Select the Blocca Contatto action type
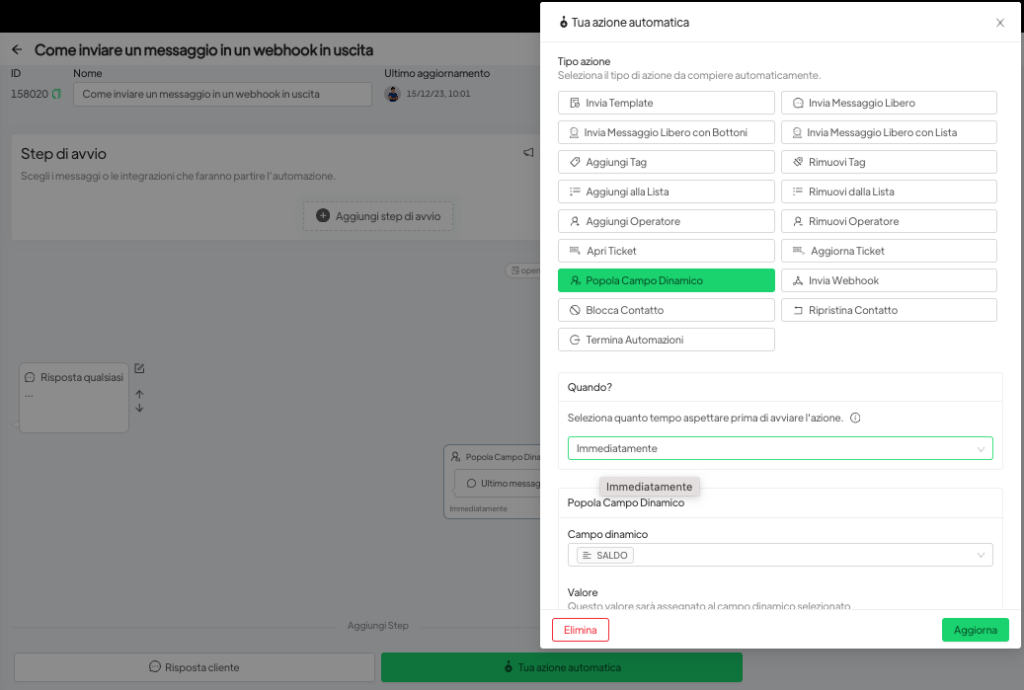The image size is (1024, 690). tap(666, 310)
